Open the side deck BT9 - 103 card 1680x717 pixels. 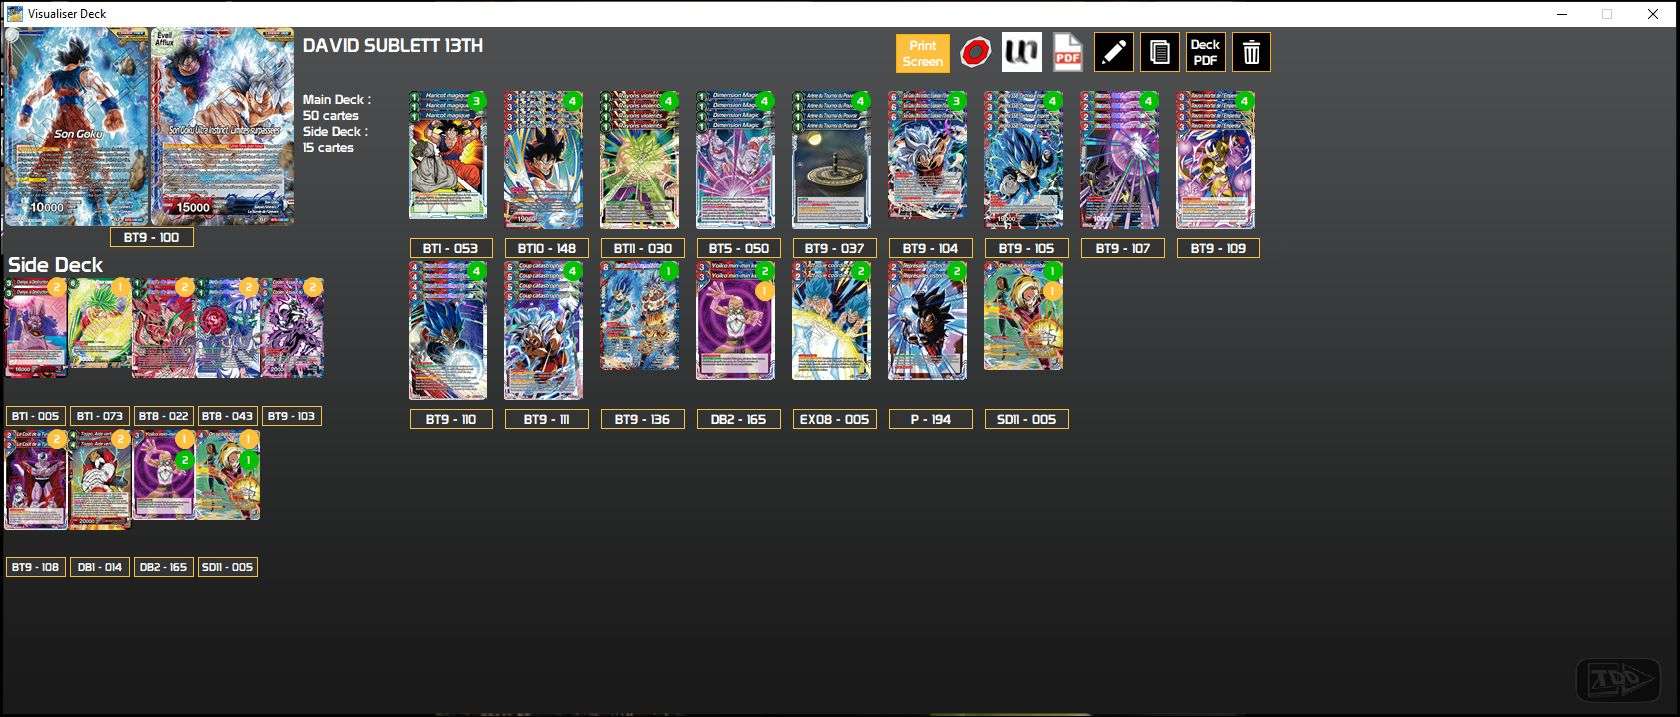click(x=292, y=328)
